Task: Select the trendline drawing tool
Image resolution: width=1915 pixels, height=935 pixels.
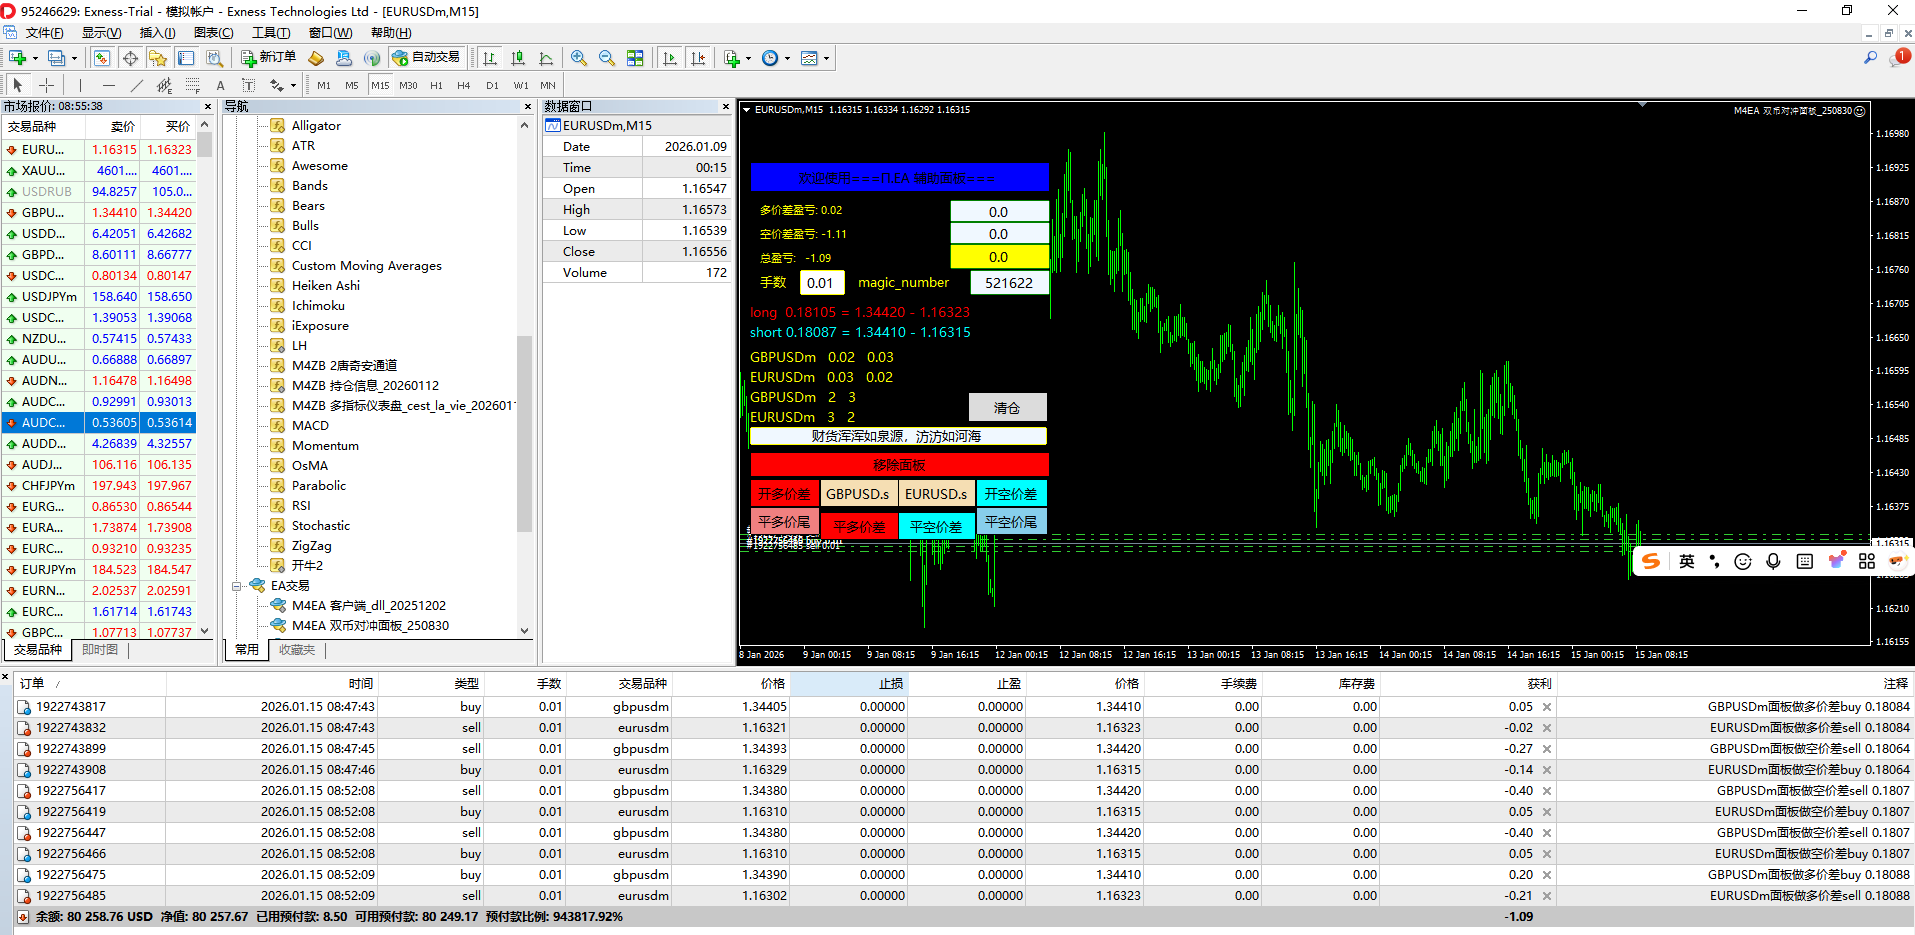Action: click(137, 86)
